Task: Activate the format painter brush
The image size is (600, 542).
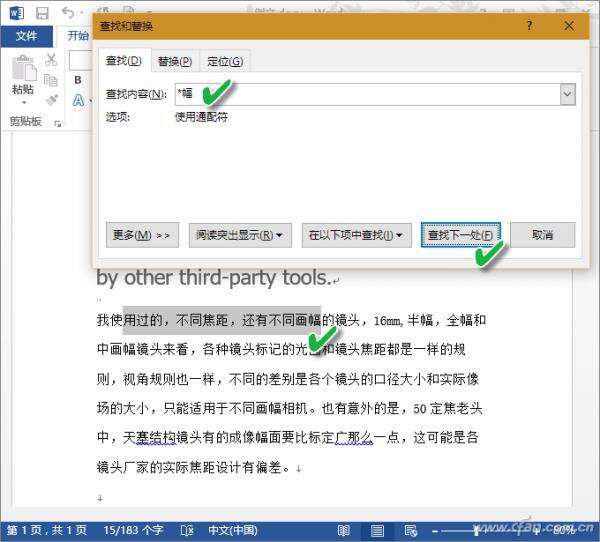Action: [x=51, y=100]
